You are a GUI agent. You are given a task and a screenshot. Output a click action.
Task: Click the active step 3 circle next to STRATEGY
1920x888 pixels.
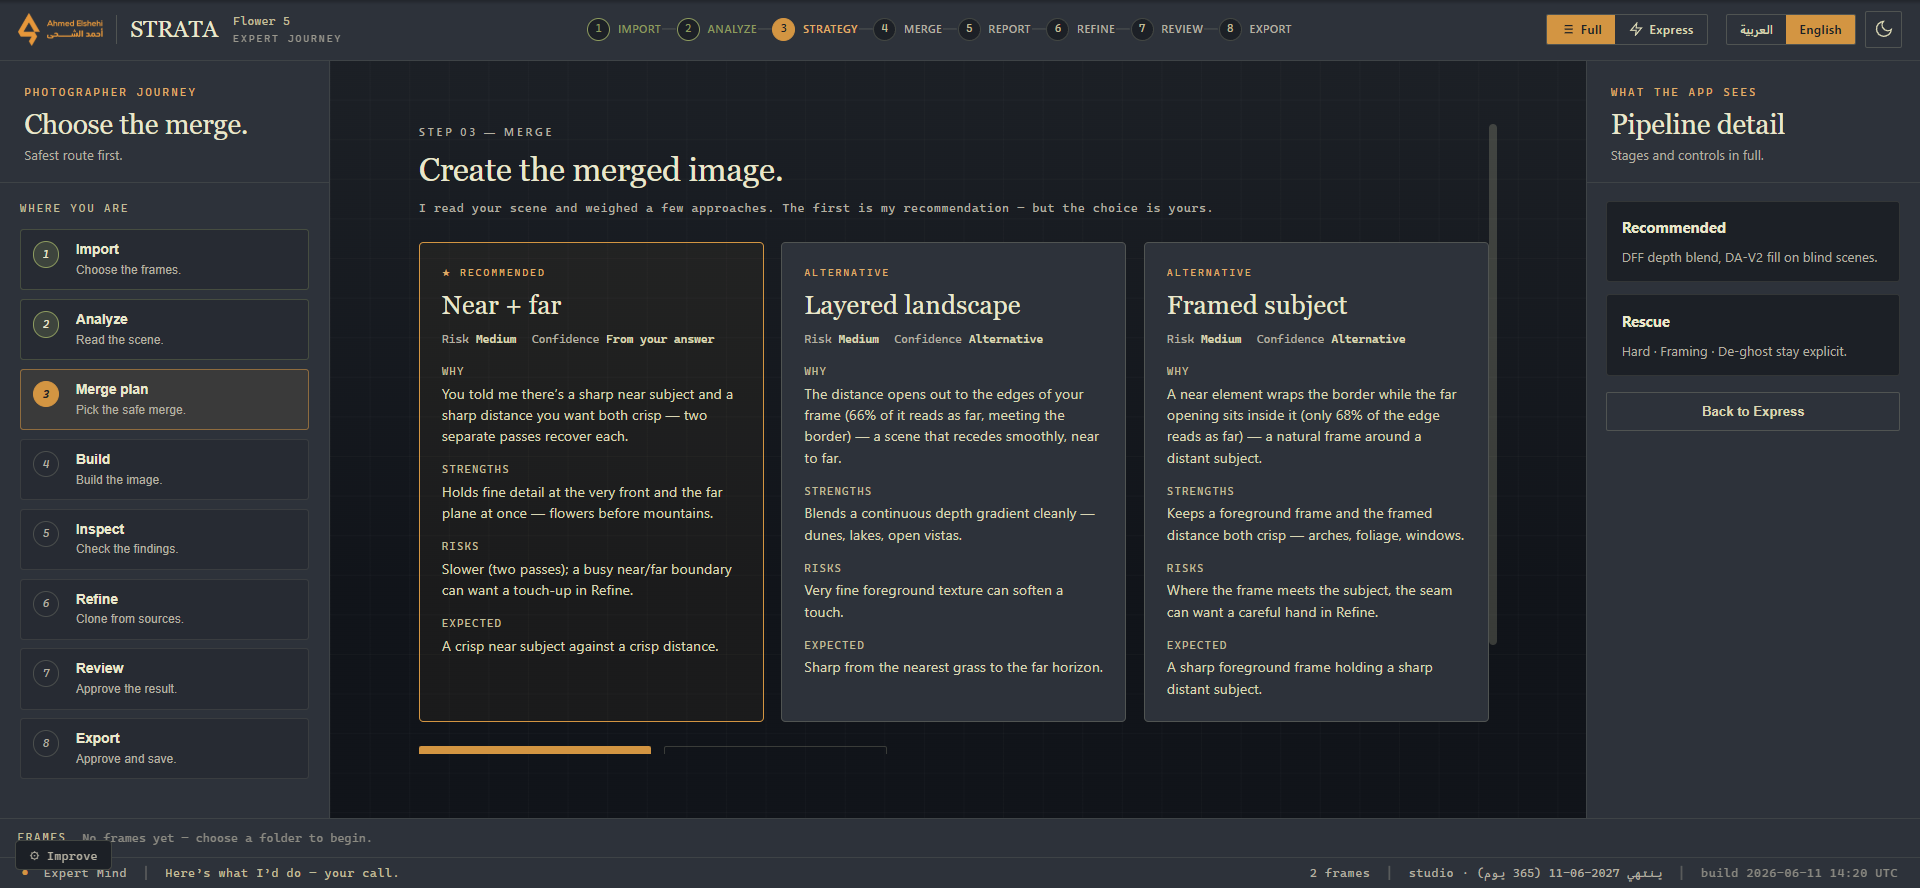pyautogui.click(x=783, y=29)
